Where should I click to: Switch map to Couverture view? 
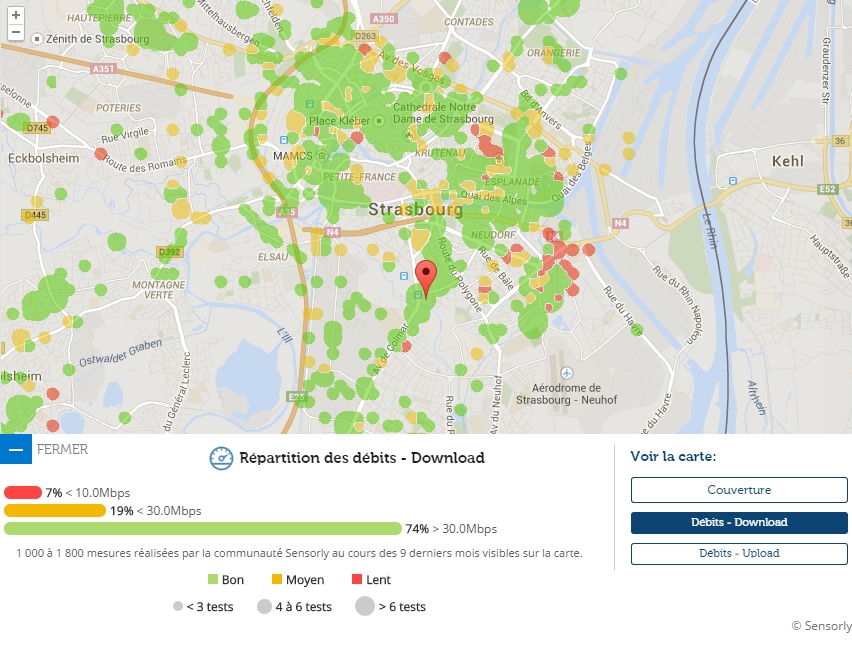(x=739, y=490)
